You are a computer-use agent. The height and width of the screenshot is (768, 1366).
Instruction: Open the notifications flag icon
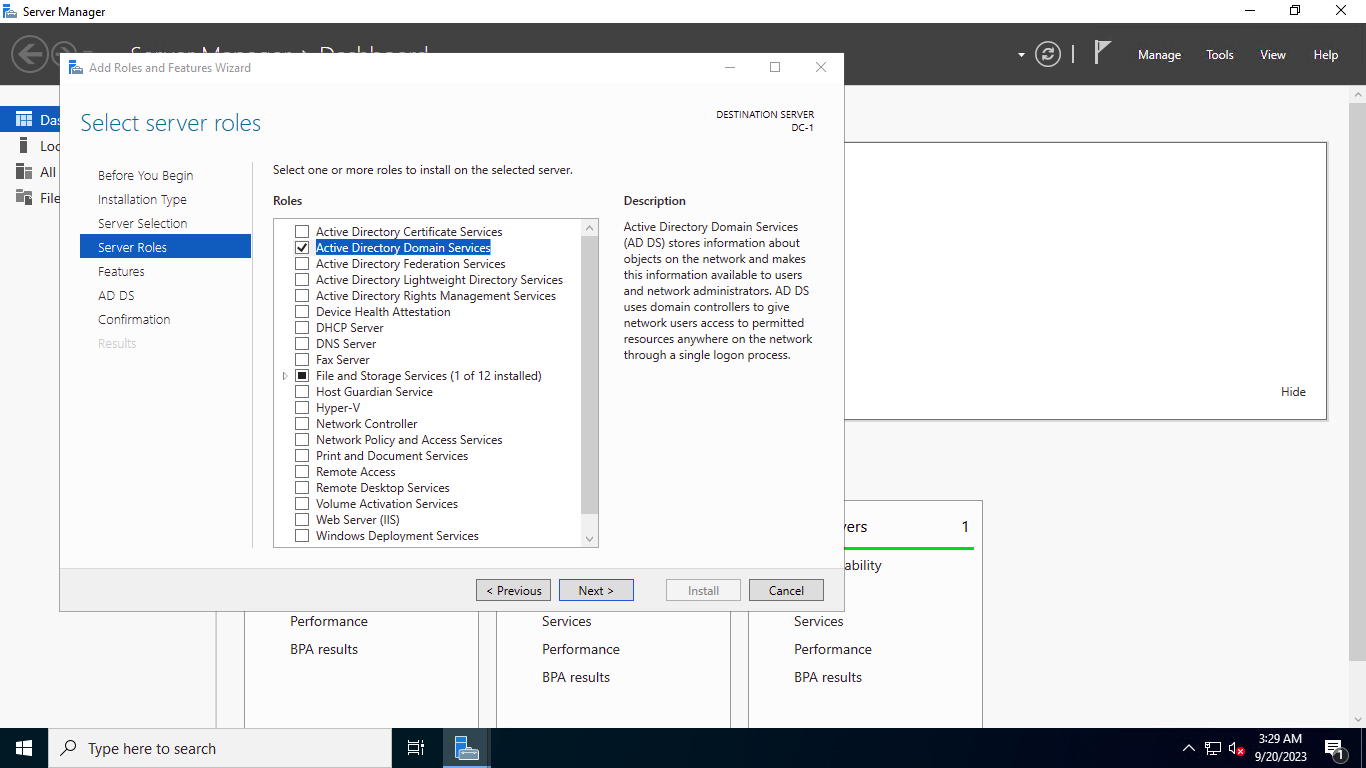coord(1101,54)
